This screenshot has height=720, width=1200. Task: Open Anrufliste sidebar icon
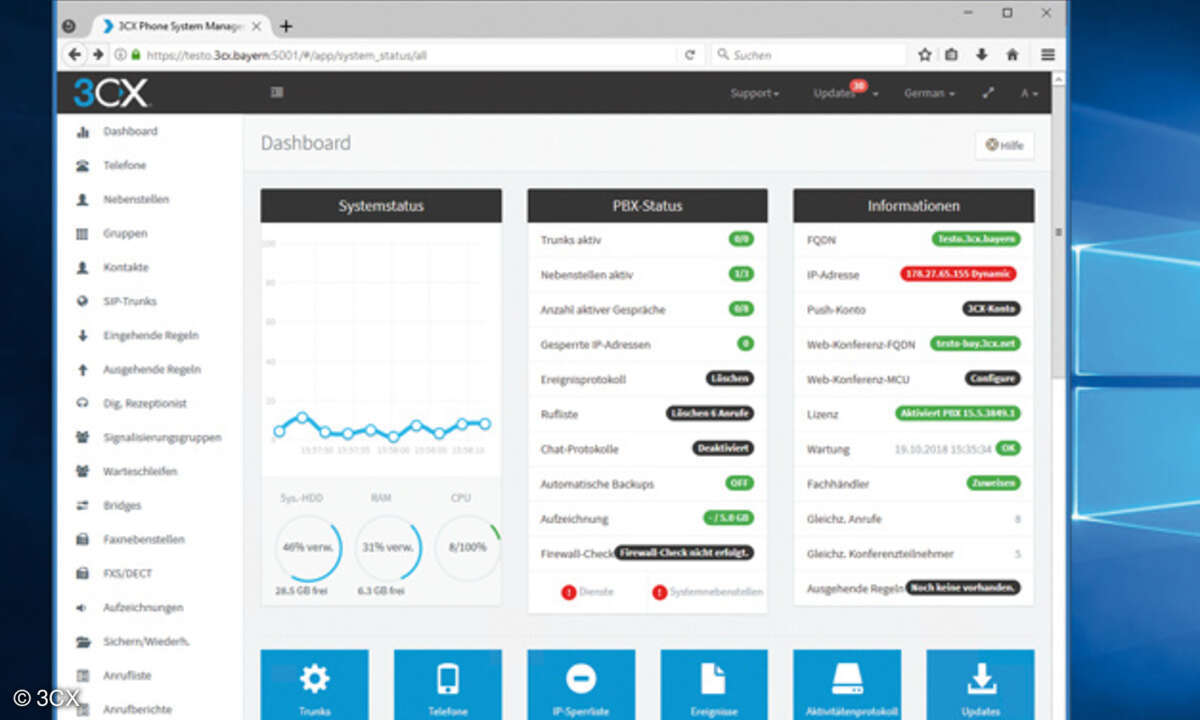pyautogui.click(x=82, y=675)
